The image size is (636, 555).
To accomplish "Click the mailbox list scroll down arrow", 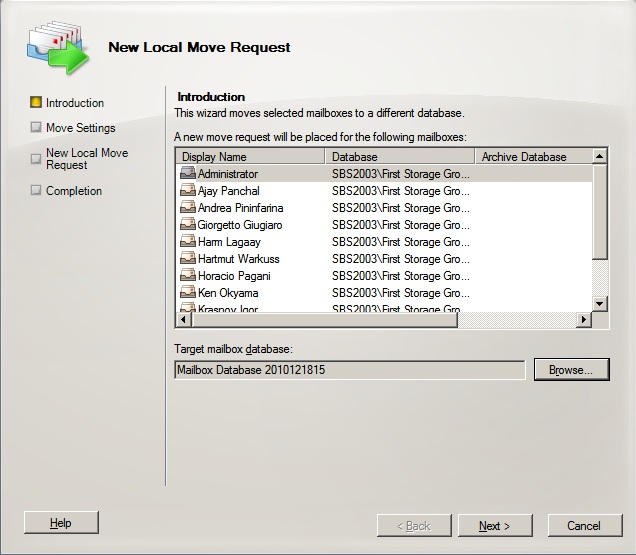I will point(599,303).
